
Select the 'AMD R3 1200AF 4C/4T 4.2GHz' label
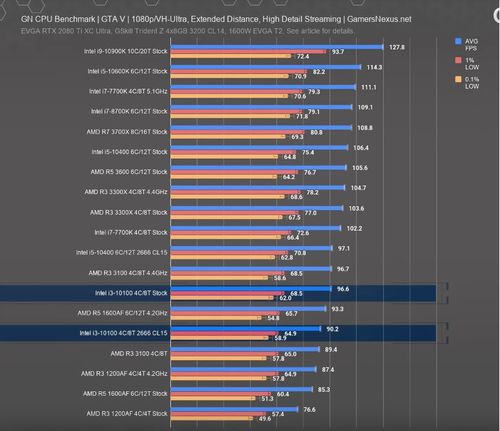[x=124, y=373]
